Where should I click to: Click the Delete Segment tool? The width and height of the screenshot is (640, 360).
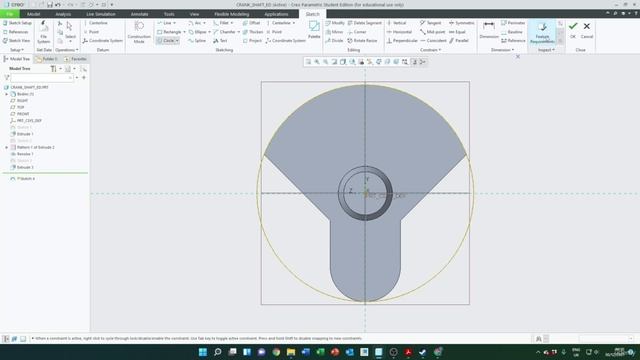coord(364,23)
